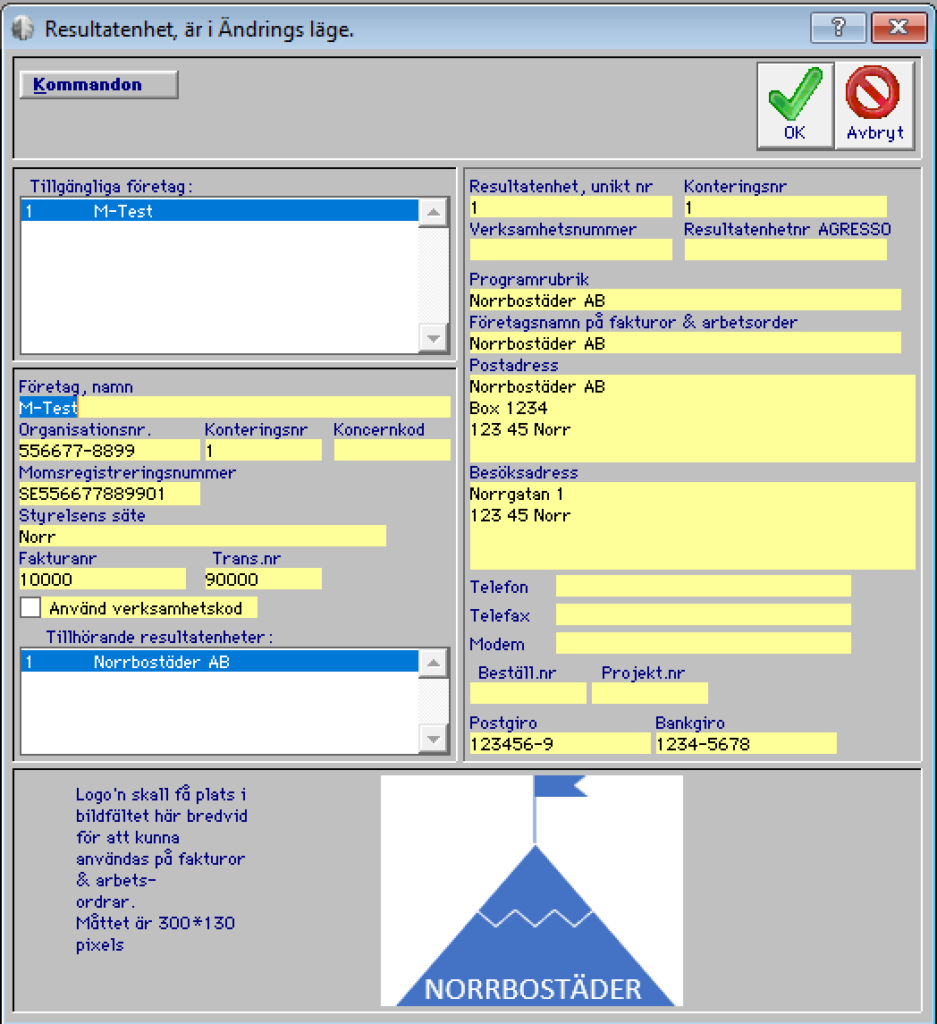This screenshot has width=937, height=1024.
Task: Click the Styrelsens säte field with Norr
Action: coord(202,536)
